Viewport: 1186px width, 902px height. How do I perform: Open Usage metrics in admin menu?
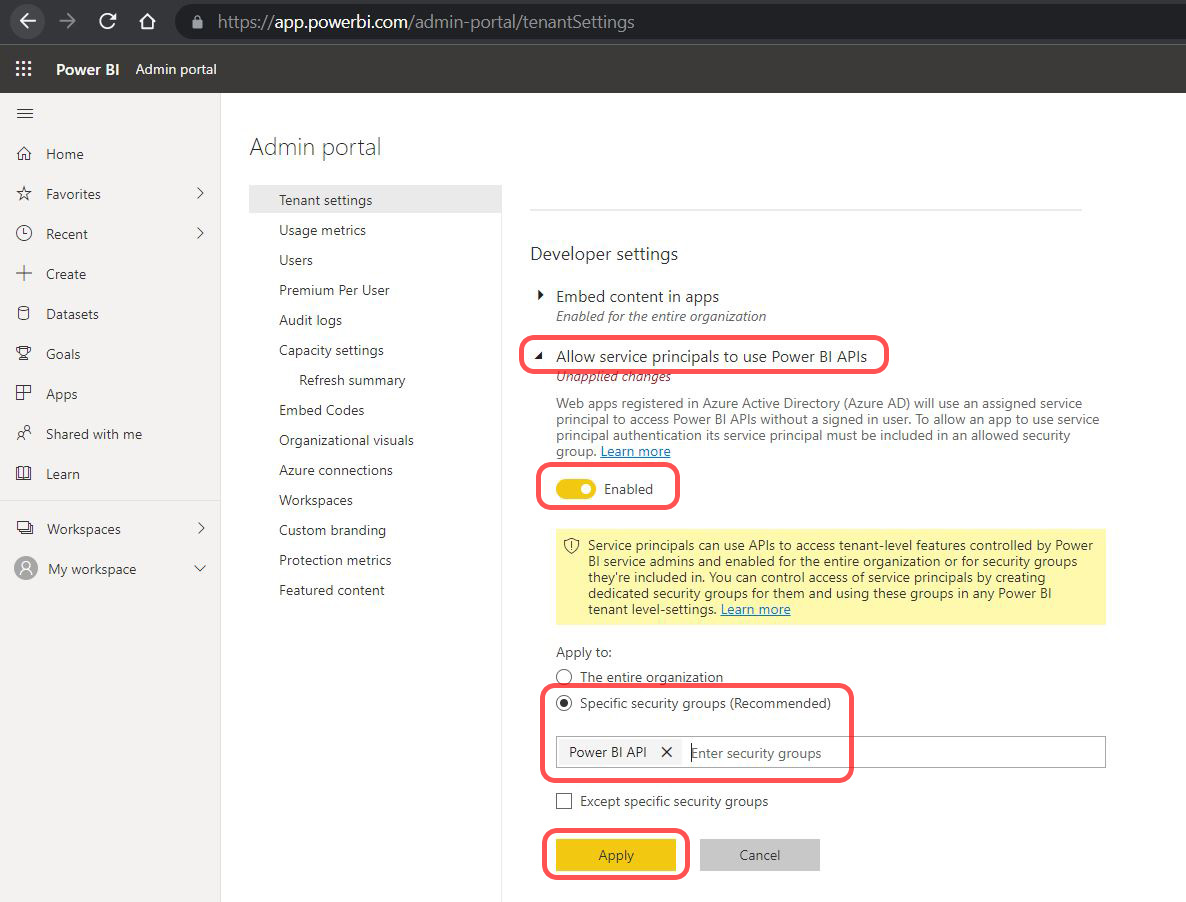[322, 230]
